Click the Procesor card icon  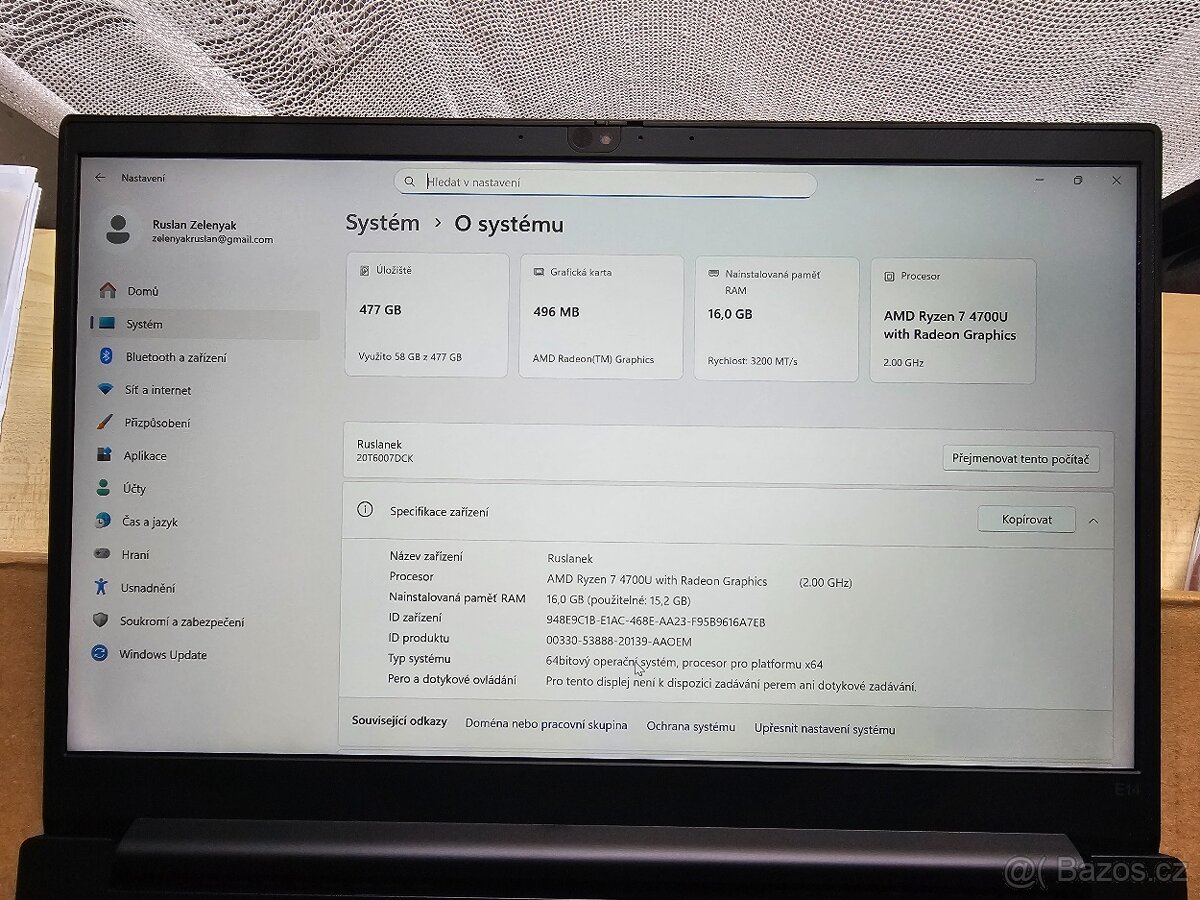[889, 276]
